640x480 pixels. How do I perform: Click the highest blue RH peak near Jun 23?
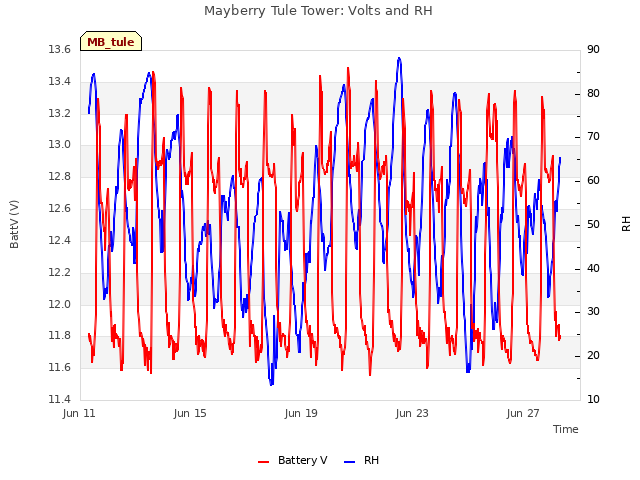point(399,59)
